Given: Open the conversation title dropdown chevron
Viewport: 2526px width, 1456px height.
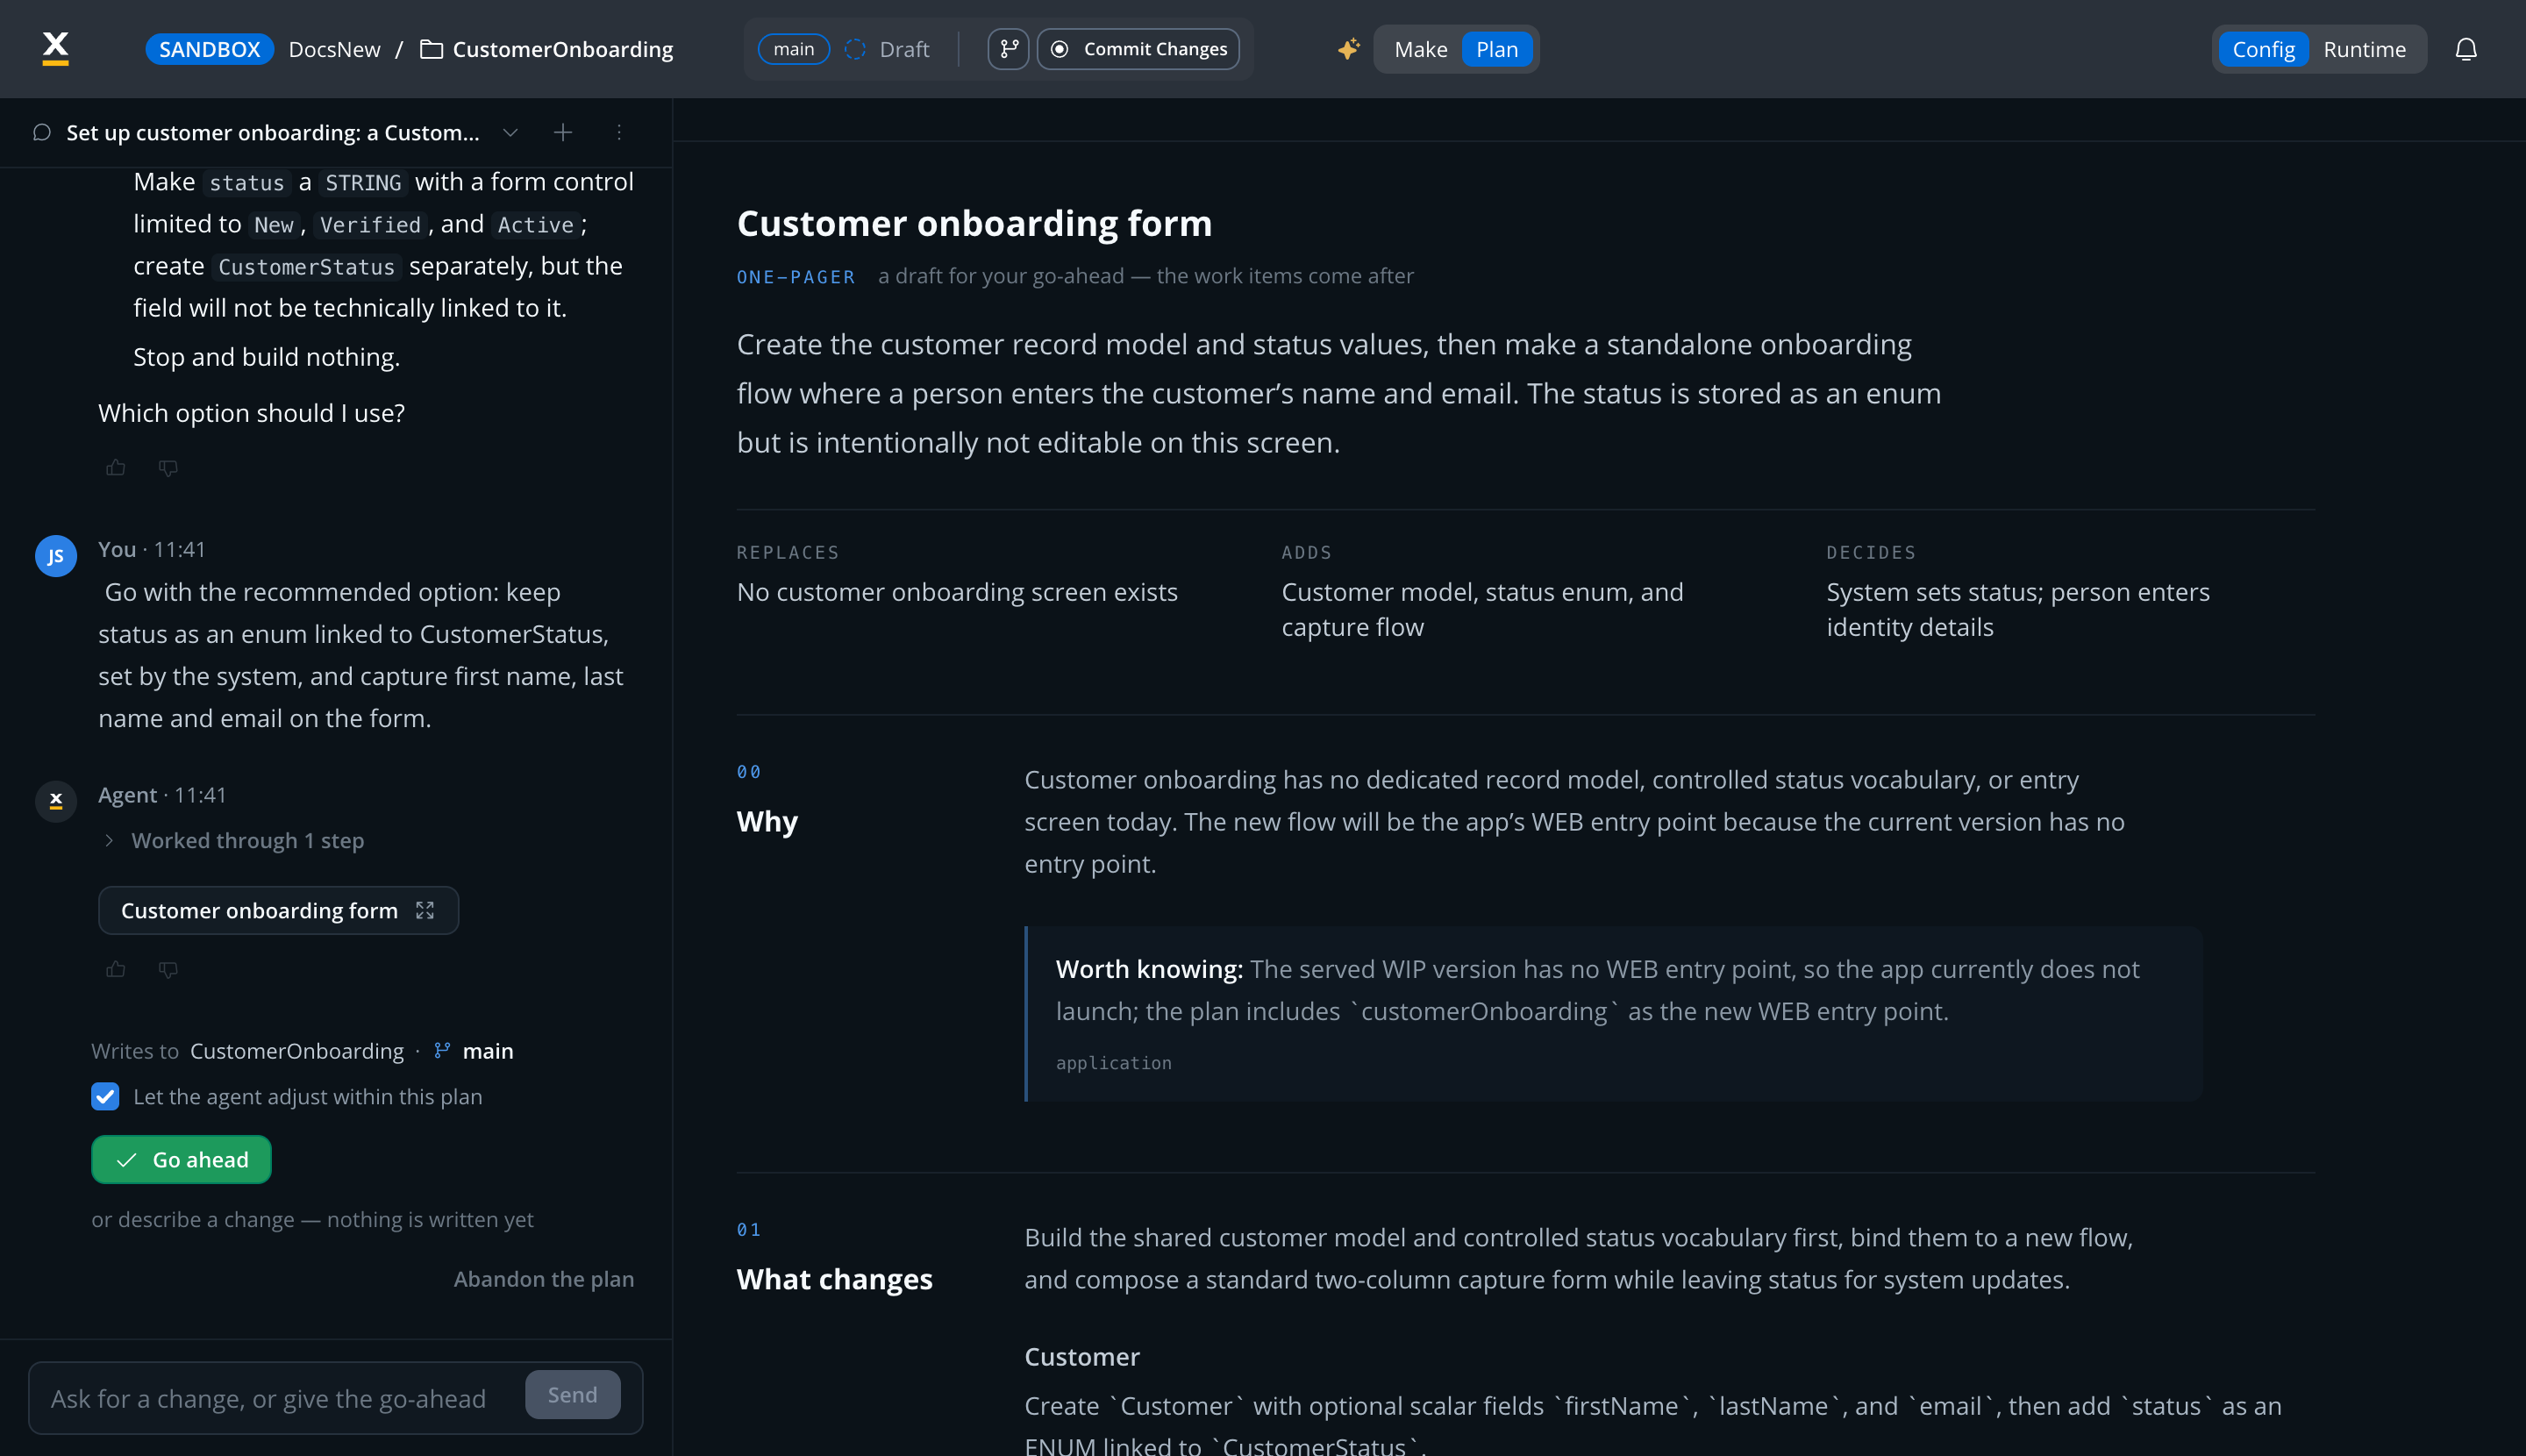Looking at the screenshot, I should (x=510, y=132).
